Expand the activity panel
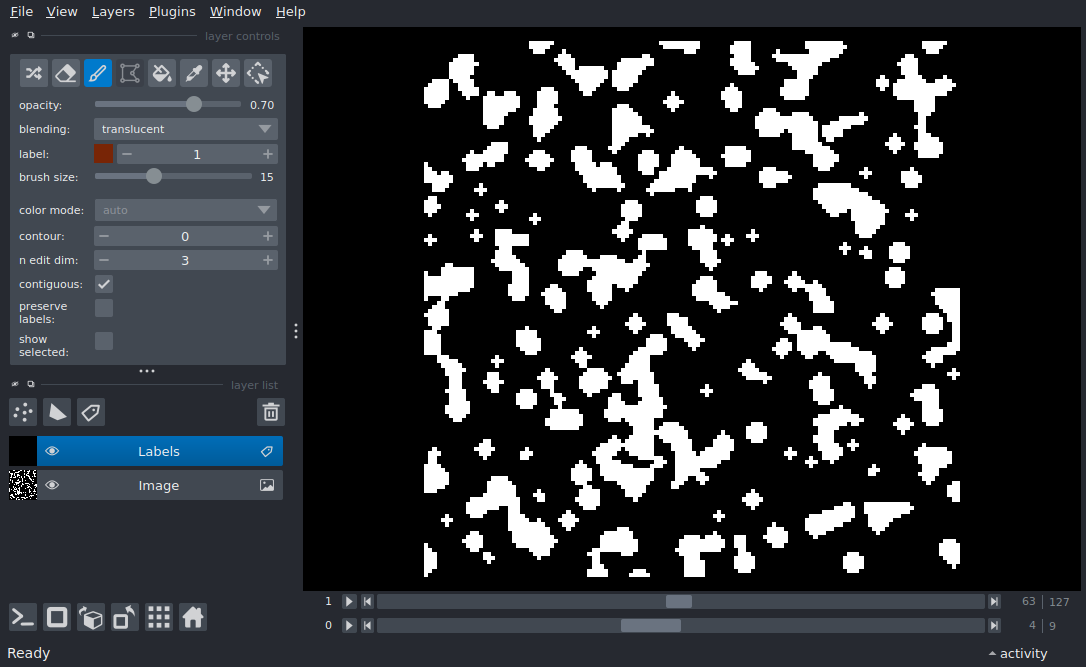This screenshot has height=667, width=1086. 1017,653
